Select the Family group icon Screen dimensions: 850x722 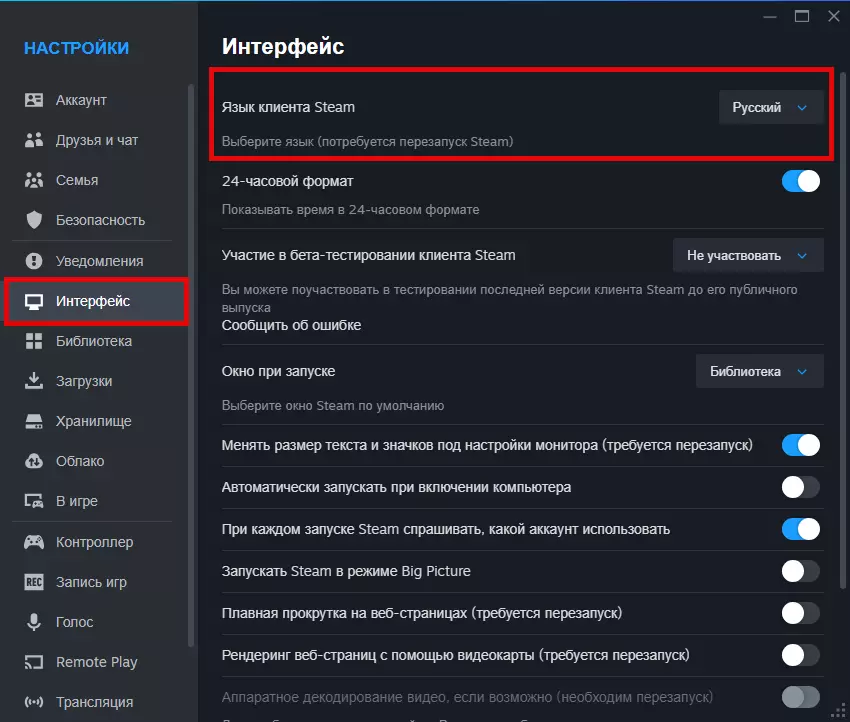pos(34,180)
